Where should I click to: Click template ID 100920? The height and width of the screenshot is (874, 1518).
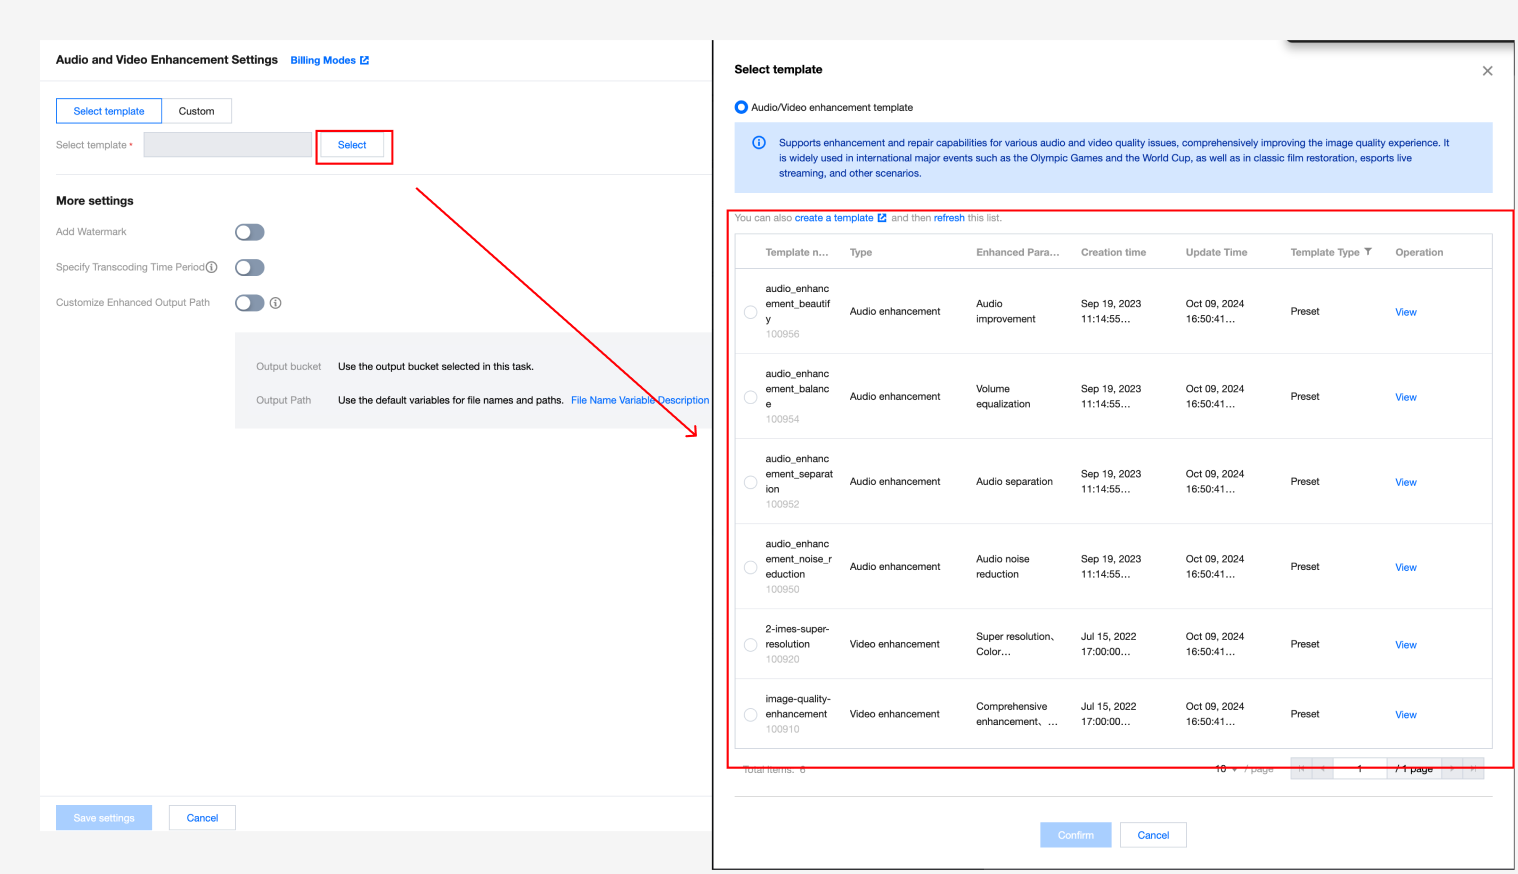(782, 660)
